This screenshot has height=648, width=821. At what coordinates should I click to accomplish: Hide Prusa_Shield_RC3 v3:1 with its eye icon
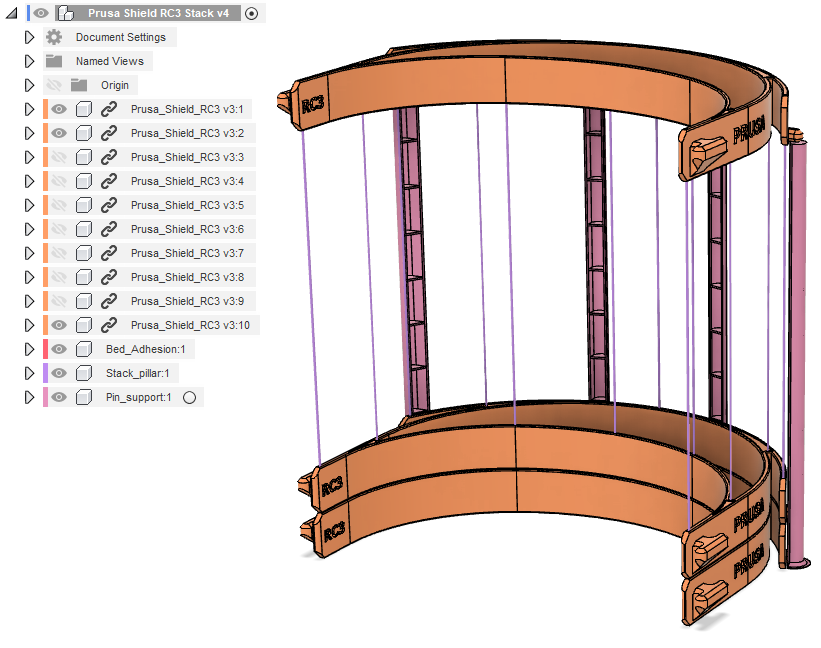59,109
